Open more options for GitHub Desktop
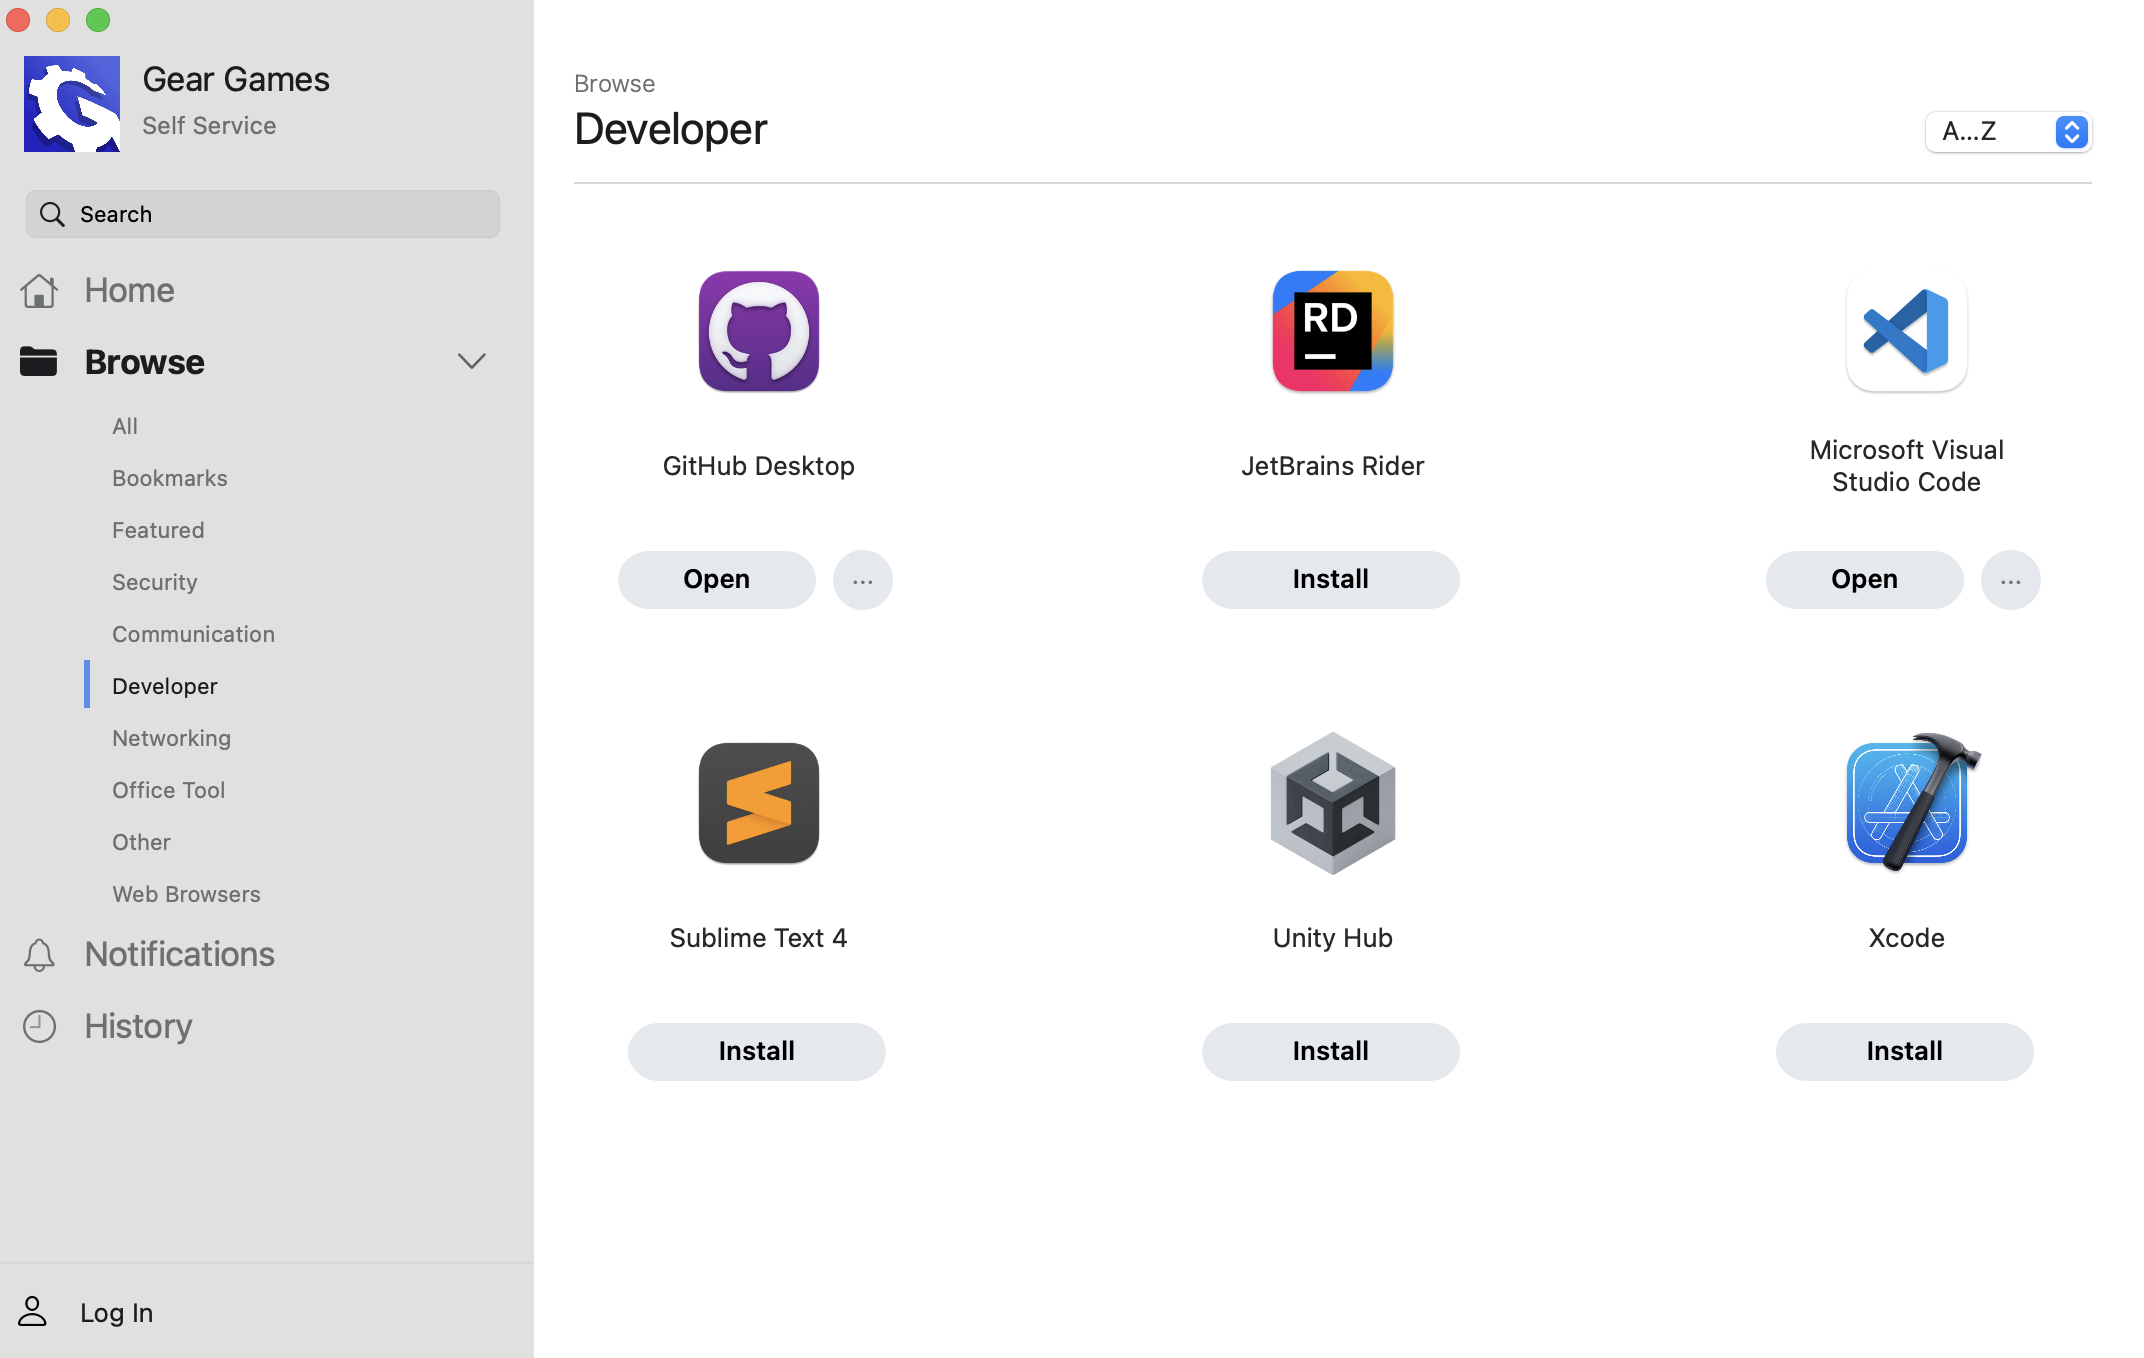This screenshot has height=1358, width=2144. click(x=862, y=580)
